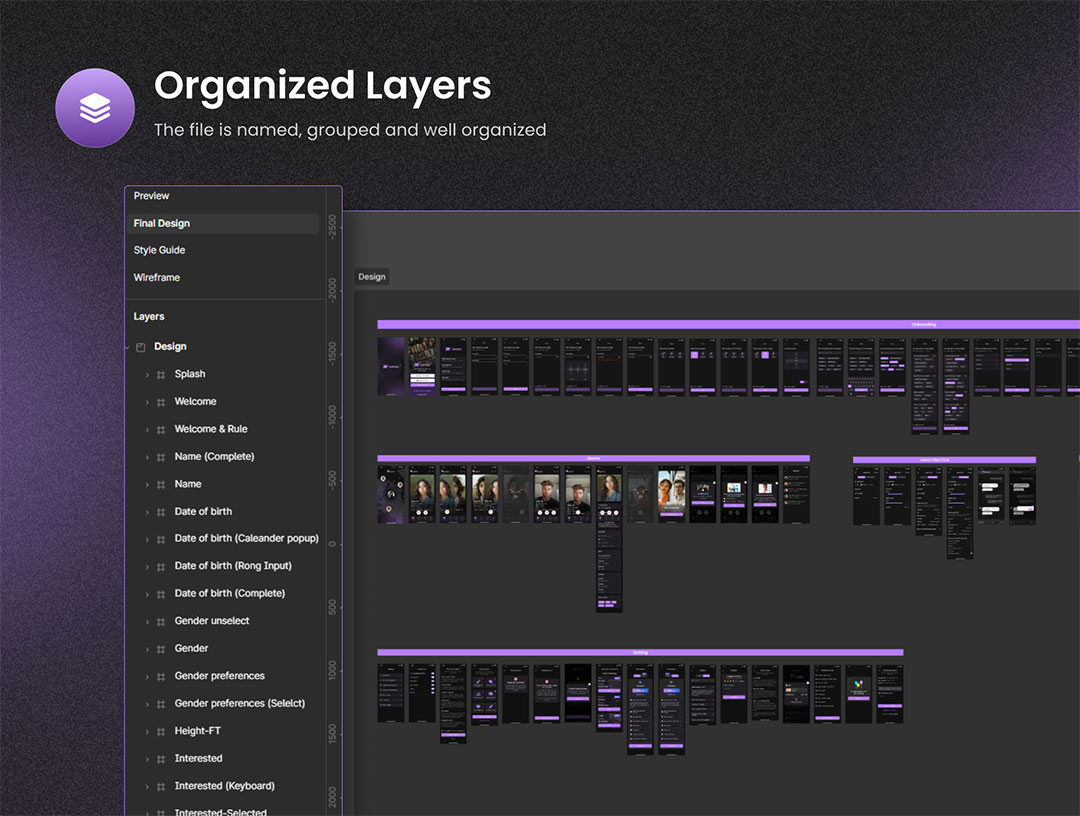
Task: Select the Gender preferences (Selelct) layer
Action: 239,703
